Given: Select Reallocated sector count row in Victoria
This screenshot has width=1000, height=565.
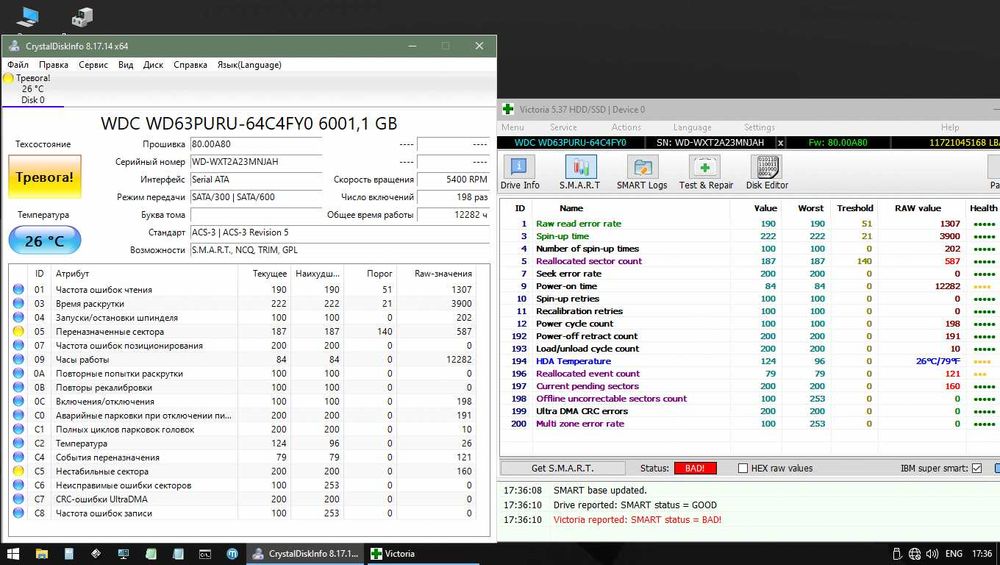Looking at the screenshot, I should click(749, 261).
